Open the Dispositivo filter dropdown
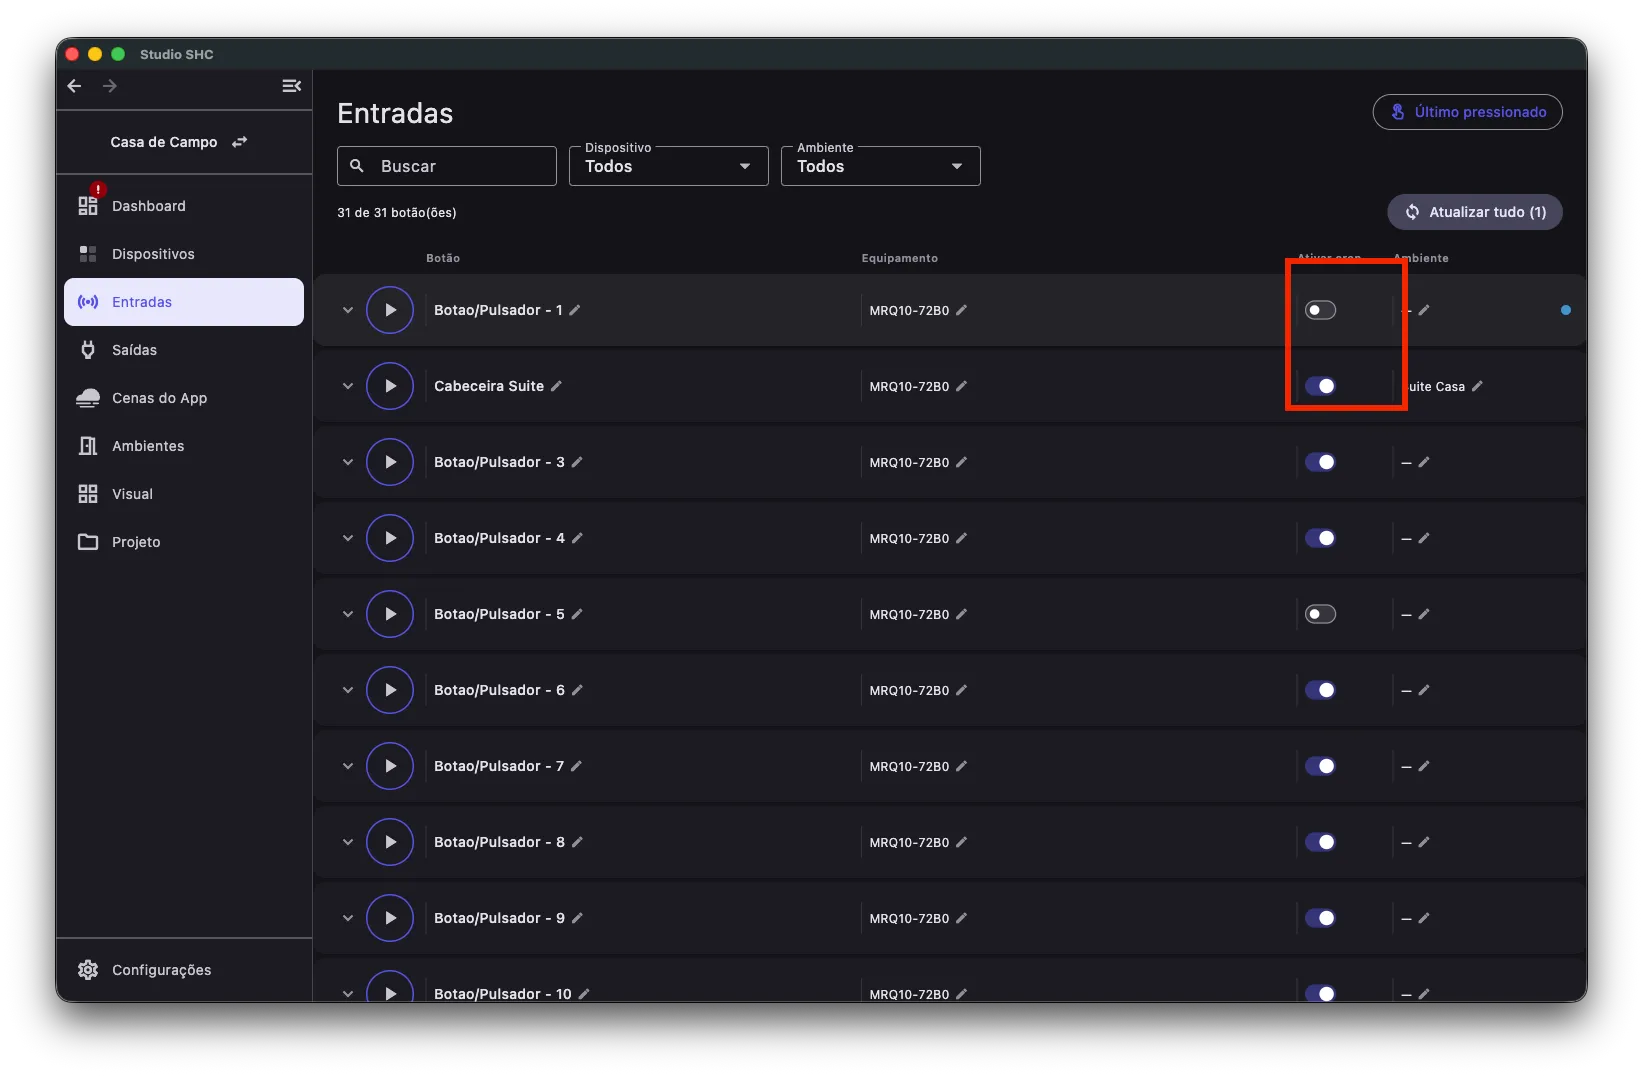Screen dimensions: 1643x1076 [x=668, y=166]
